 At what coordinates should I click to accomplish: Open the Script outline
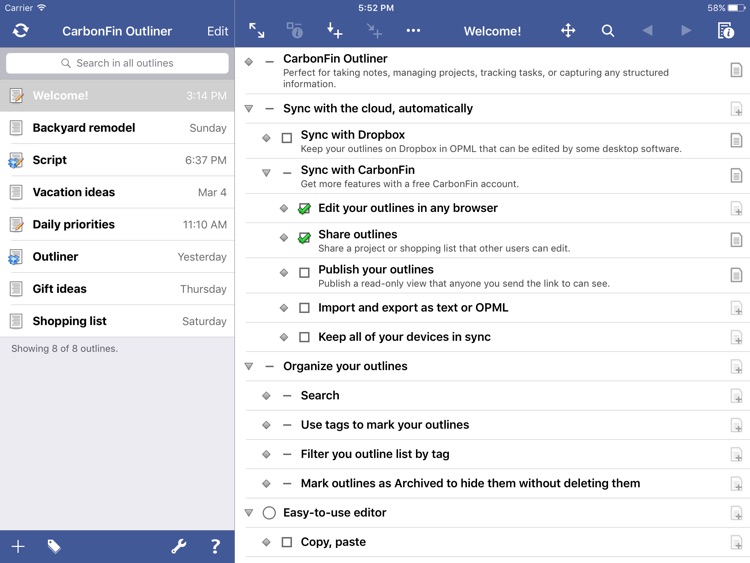click(x=117, y=160)
